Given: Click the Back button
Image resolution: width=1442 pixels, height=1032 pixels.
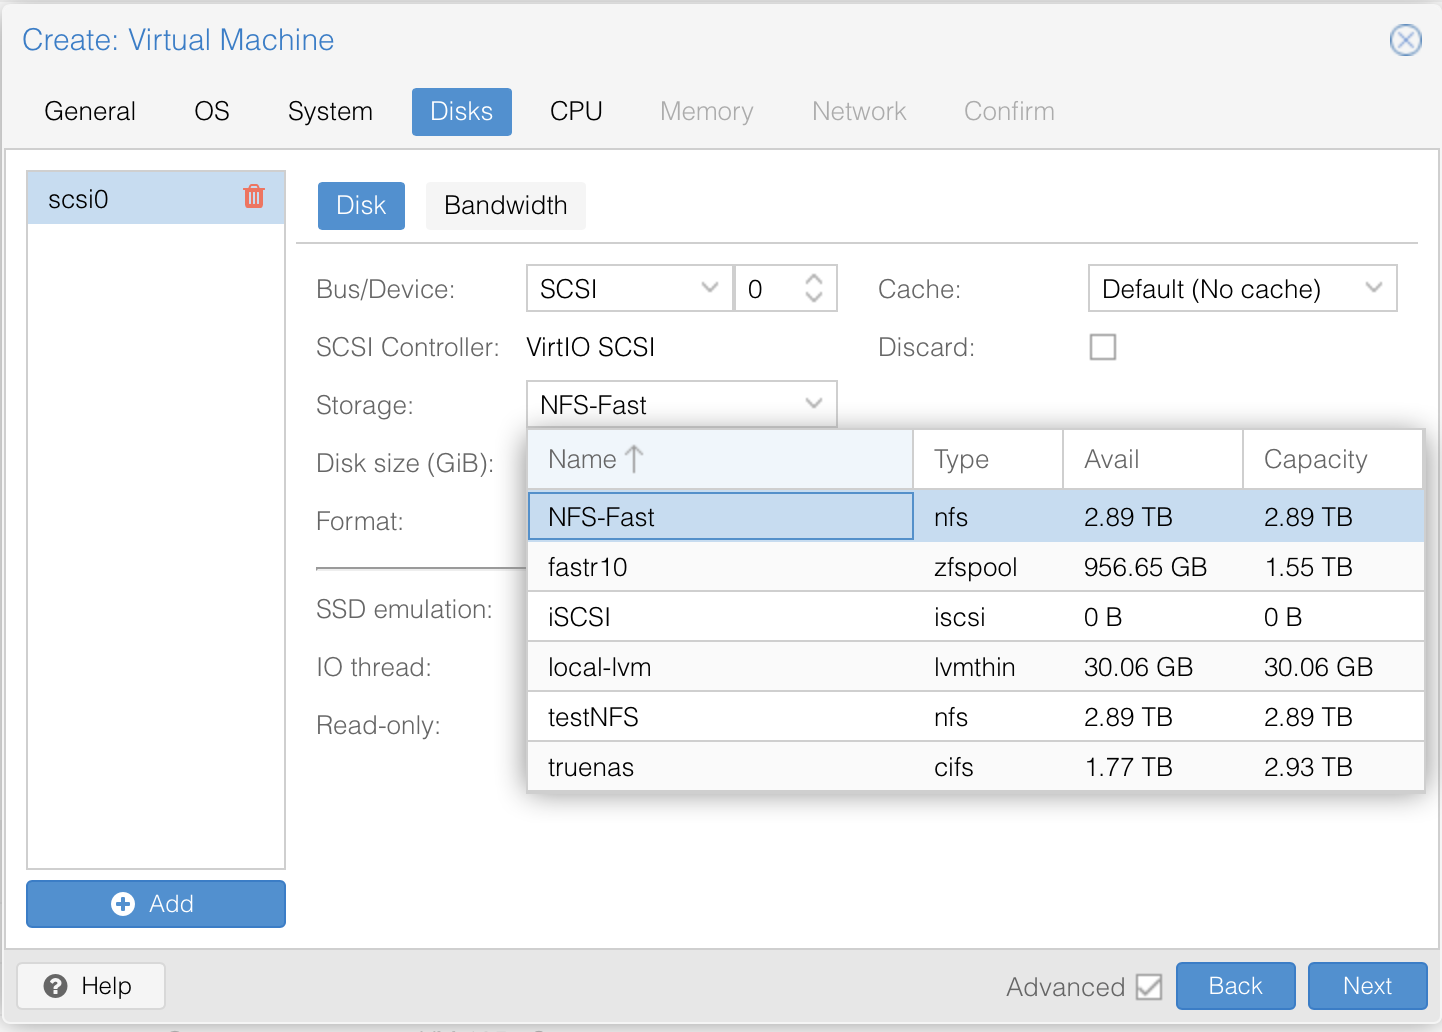Looking at the screenshot, I should pos(1236,986).
